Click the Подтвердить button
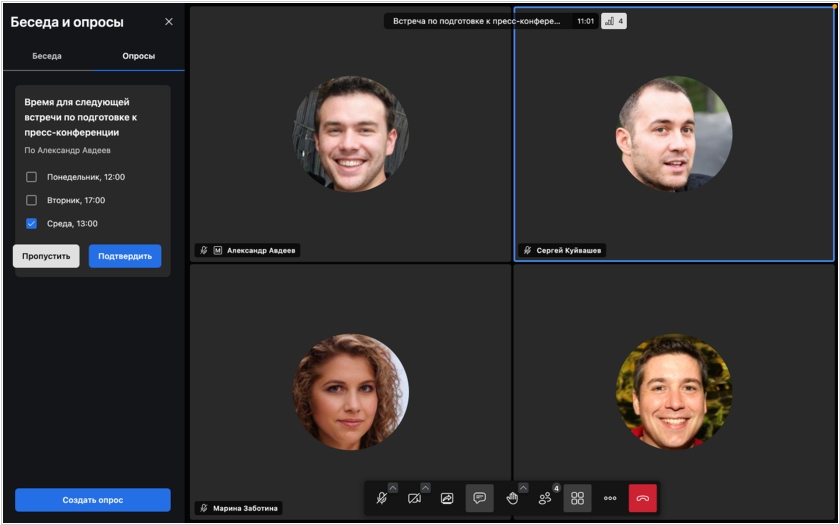840x525 pixels. 125,256
